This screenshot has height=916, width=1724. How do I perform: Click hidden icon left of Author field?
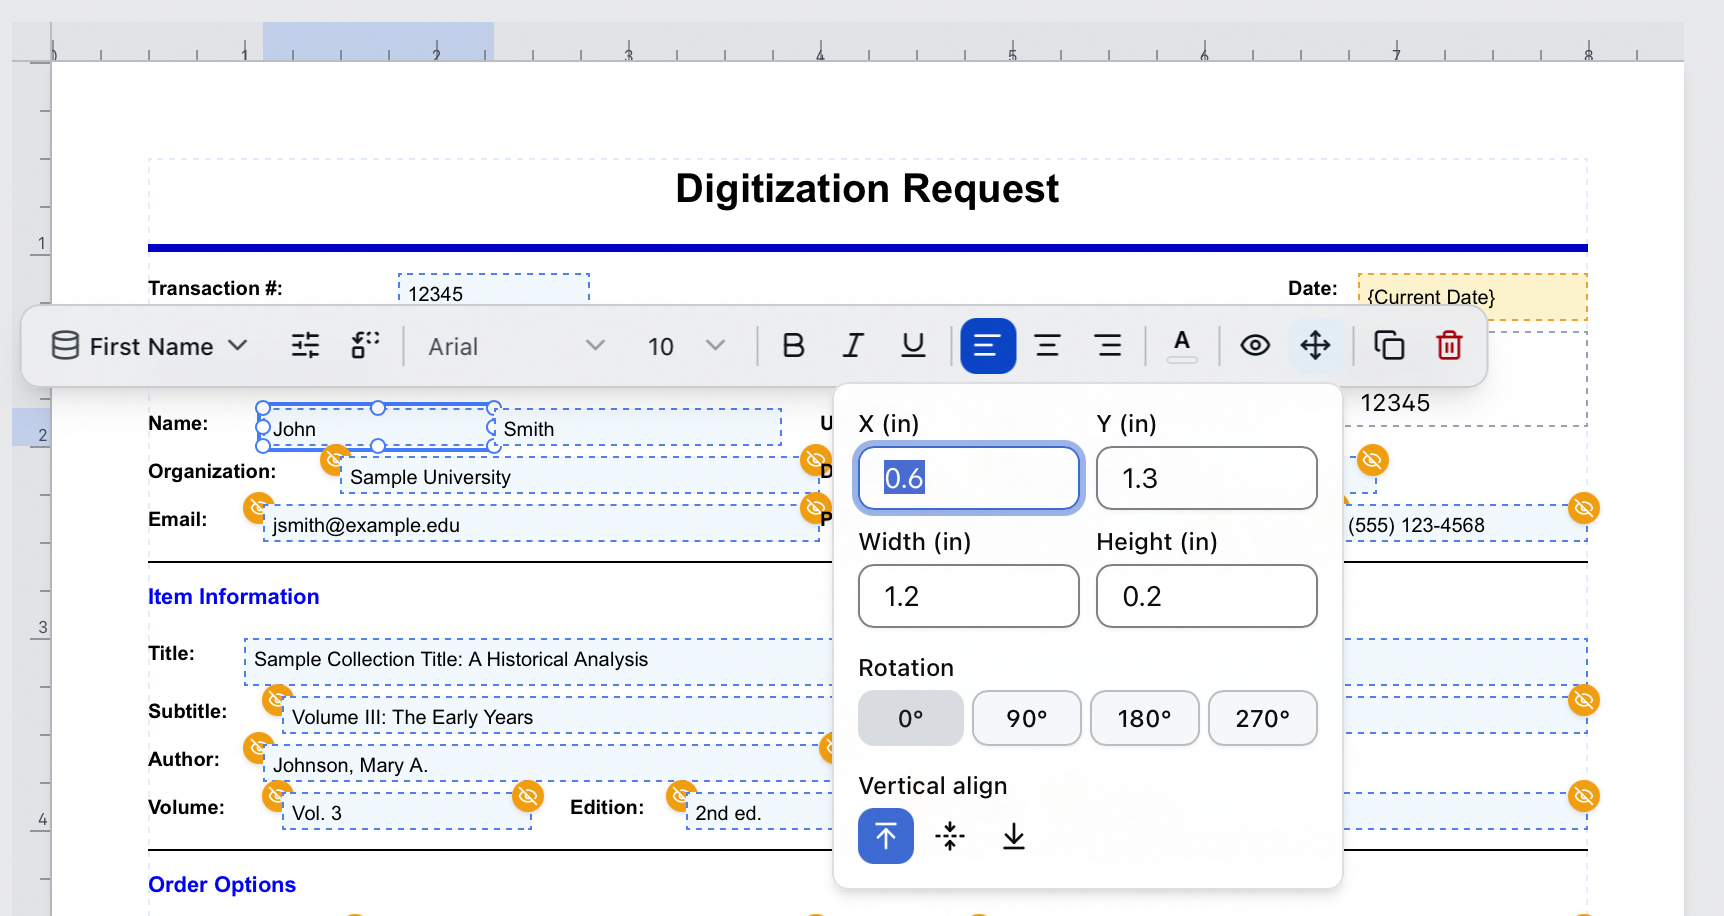[x=258, y=748]
